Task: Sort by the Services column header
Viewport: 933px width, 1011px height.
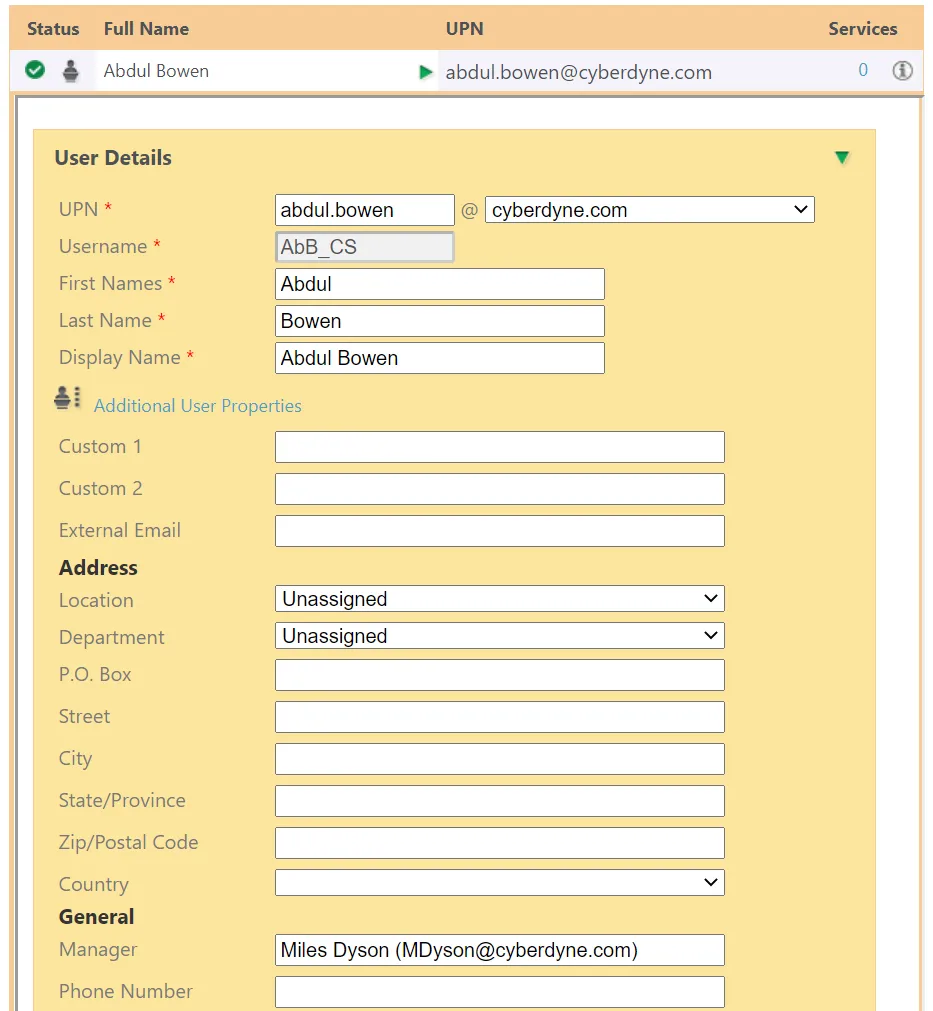Action: (x=862, y=29)
